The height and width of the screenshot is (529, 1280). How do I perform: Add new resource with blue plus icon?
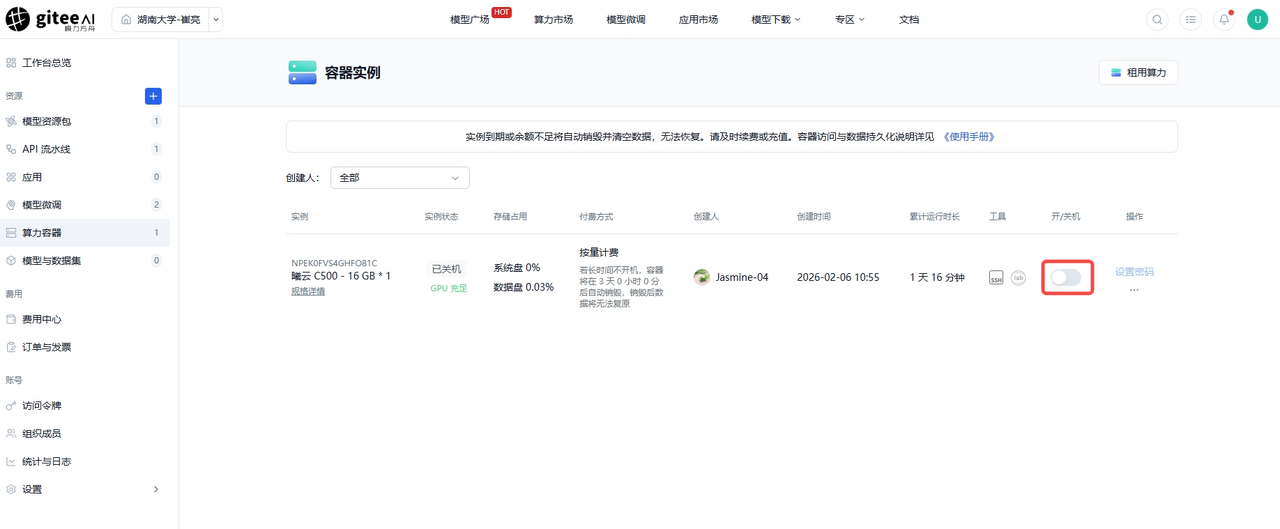153,96
